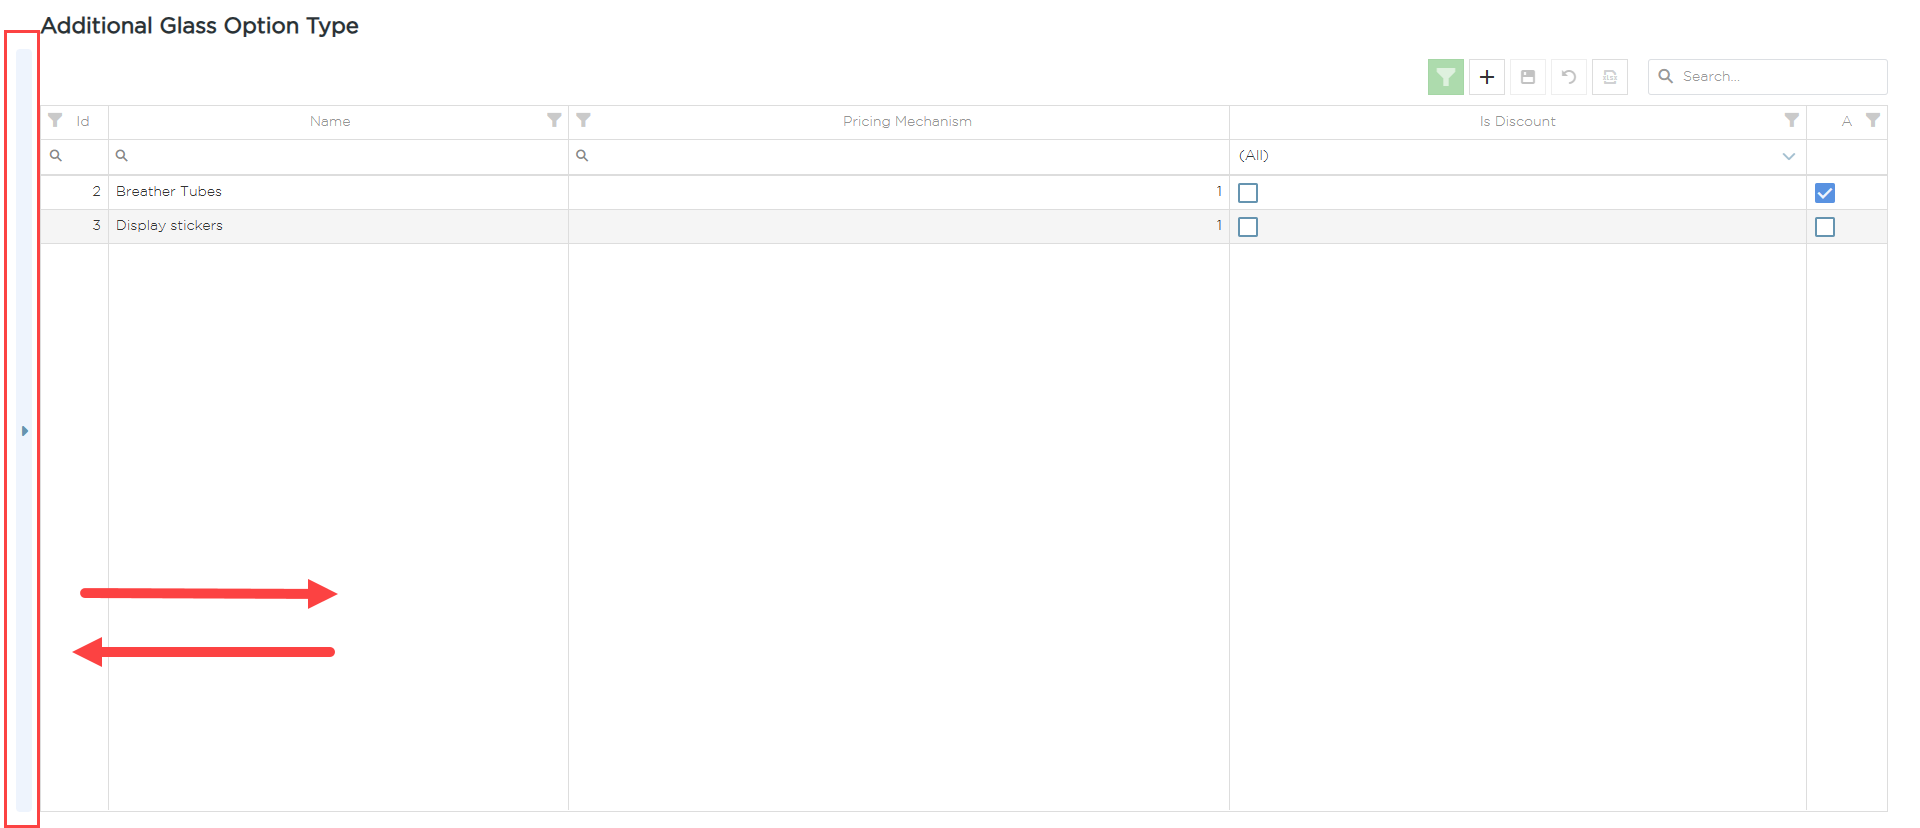The image size is (1920, 828).
Task: Click Id cell 2 of Breather Tubes
Action: click(x=74, y=192)
